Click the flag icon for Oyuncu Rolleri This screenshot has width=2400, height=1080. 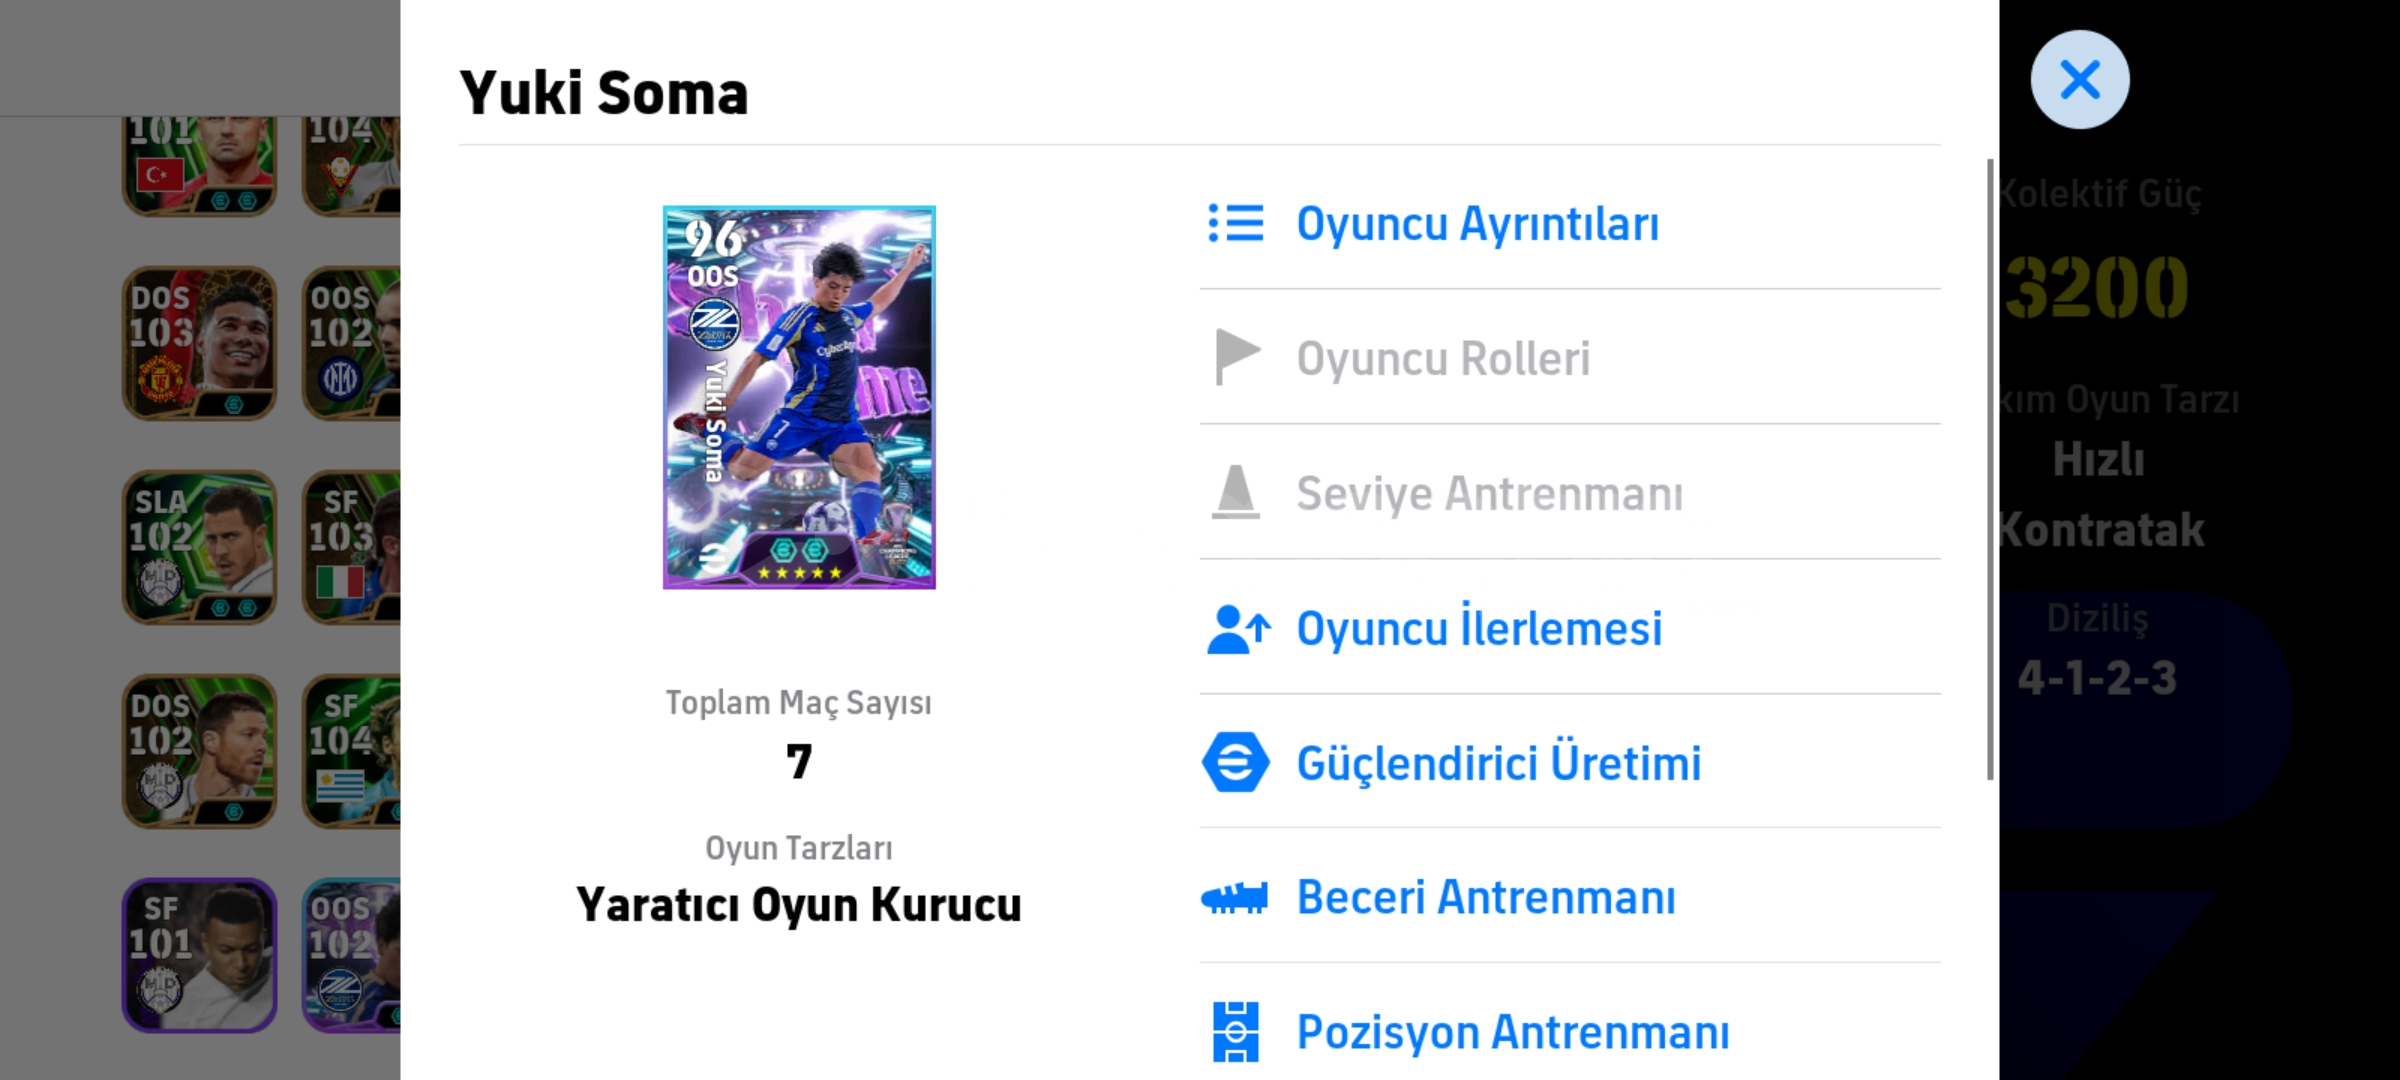point(1236,357)
